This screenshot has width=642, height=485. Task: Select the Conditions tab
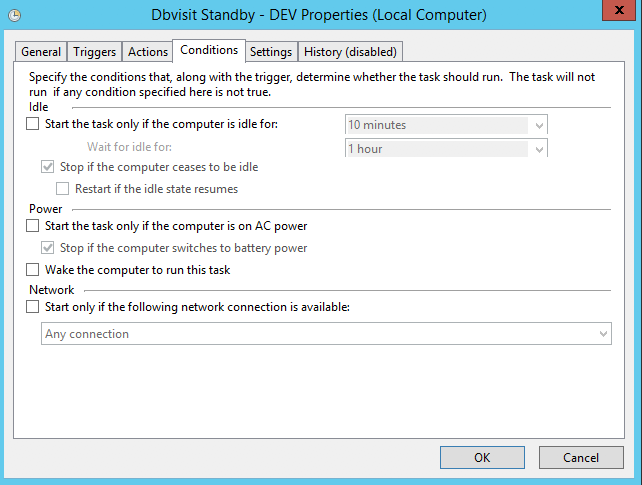click(209, 50)
